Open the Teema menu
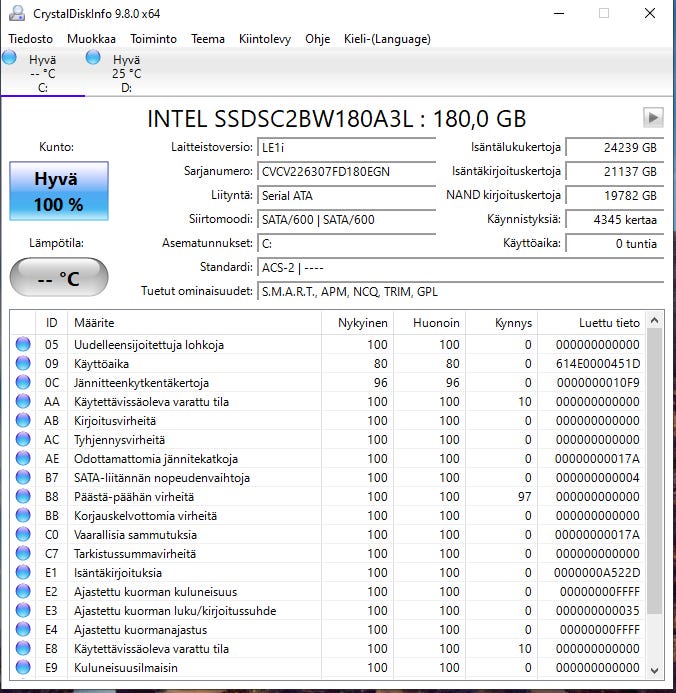 tap(208, 39)
